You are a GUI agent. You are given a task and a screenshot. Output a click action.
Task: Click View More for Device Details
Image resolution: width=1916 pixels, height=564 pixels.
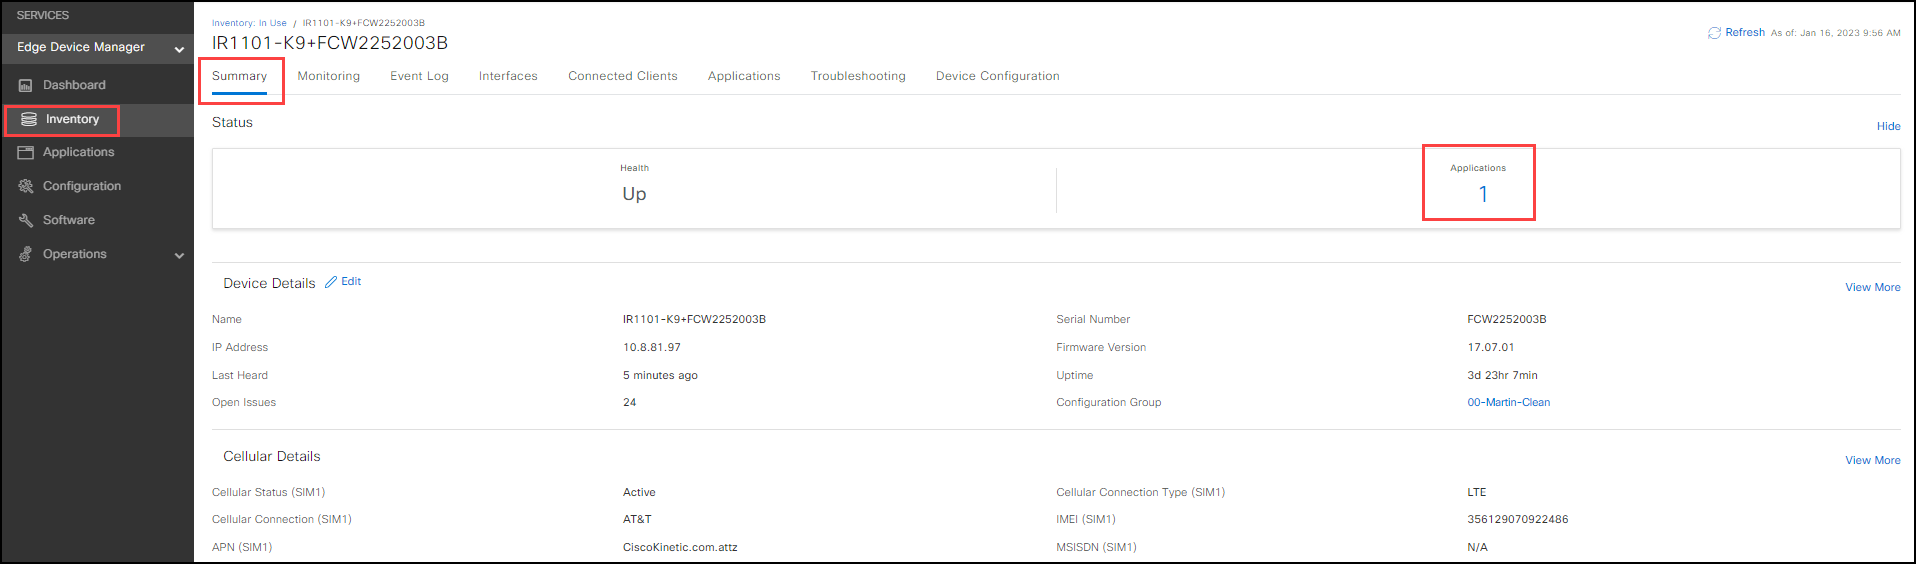tap(1872, 287)
